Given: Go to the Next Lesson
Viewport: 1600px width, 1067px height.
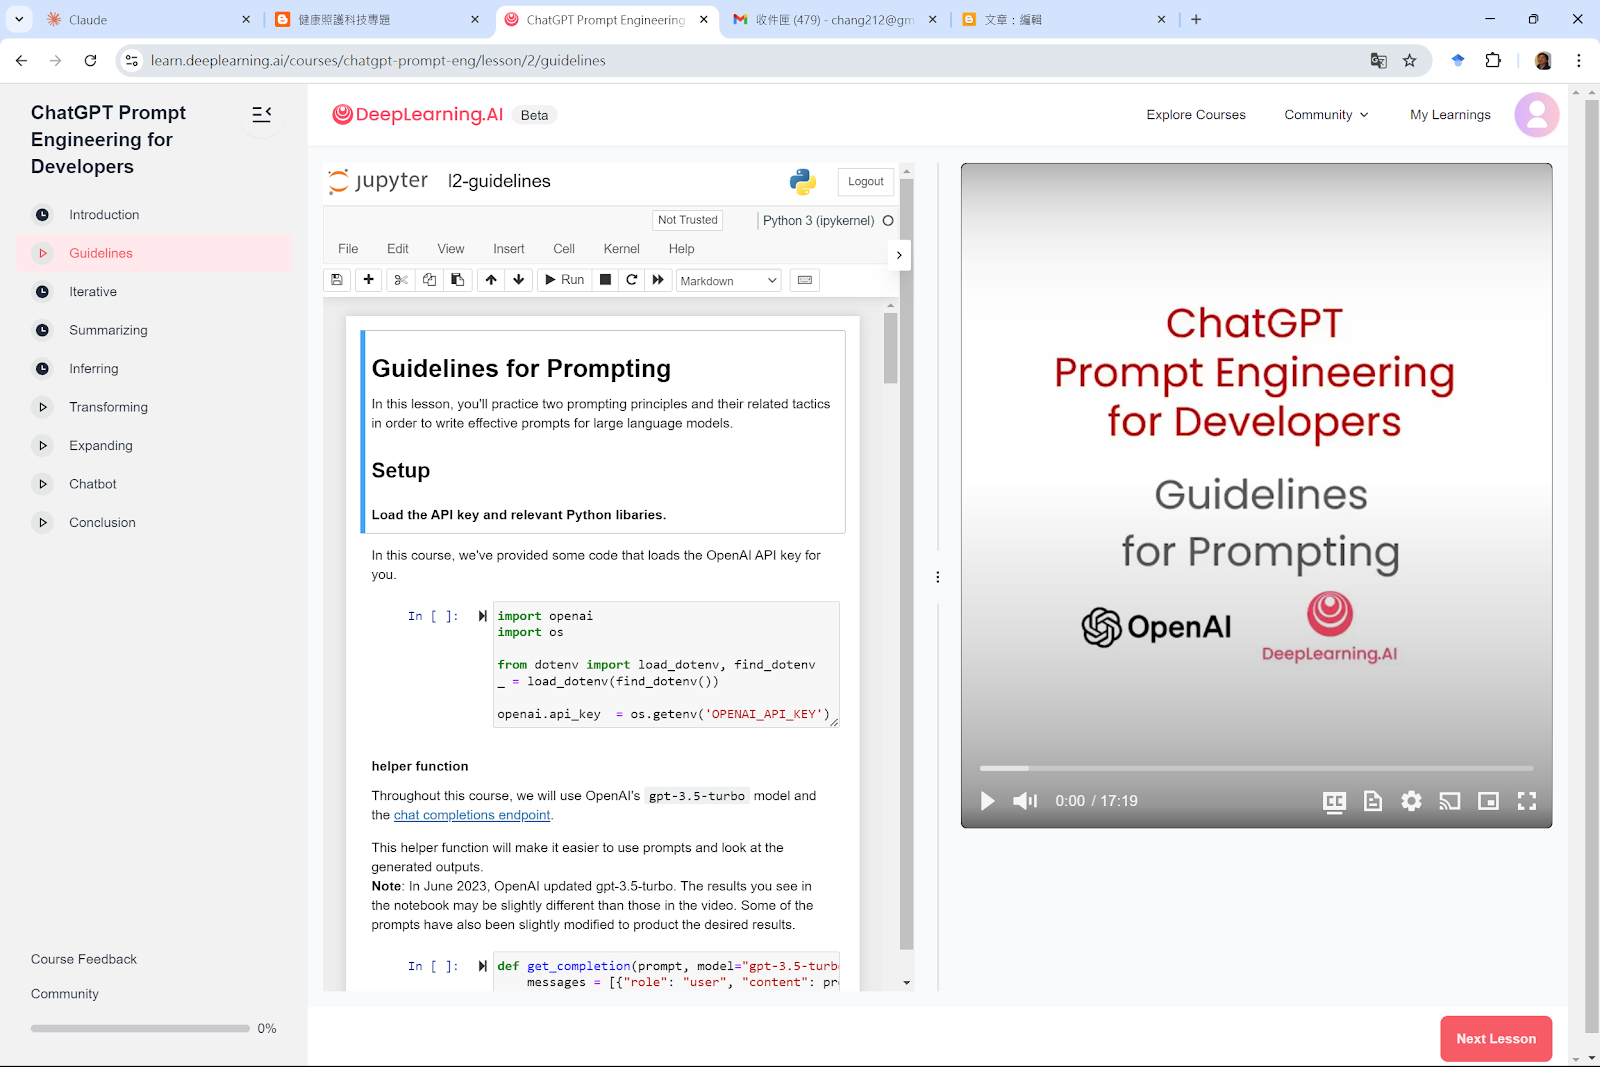Looking at the screenshot, I should pyautogui.click(x=1496, y=1039).
